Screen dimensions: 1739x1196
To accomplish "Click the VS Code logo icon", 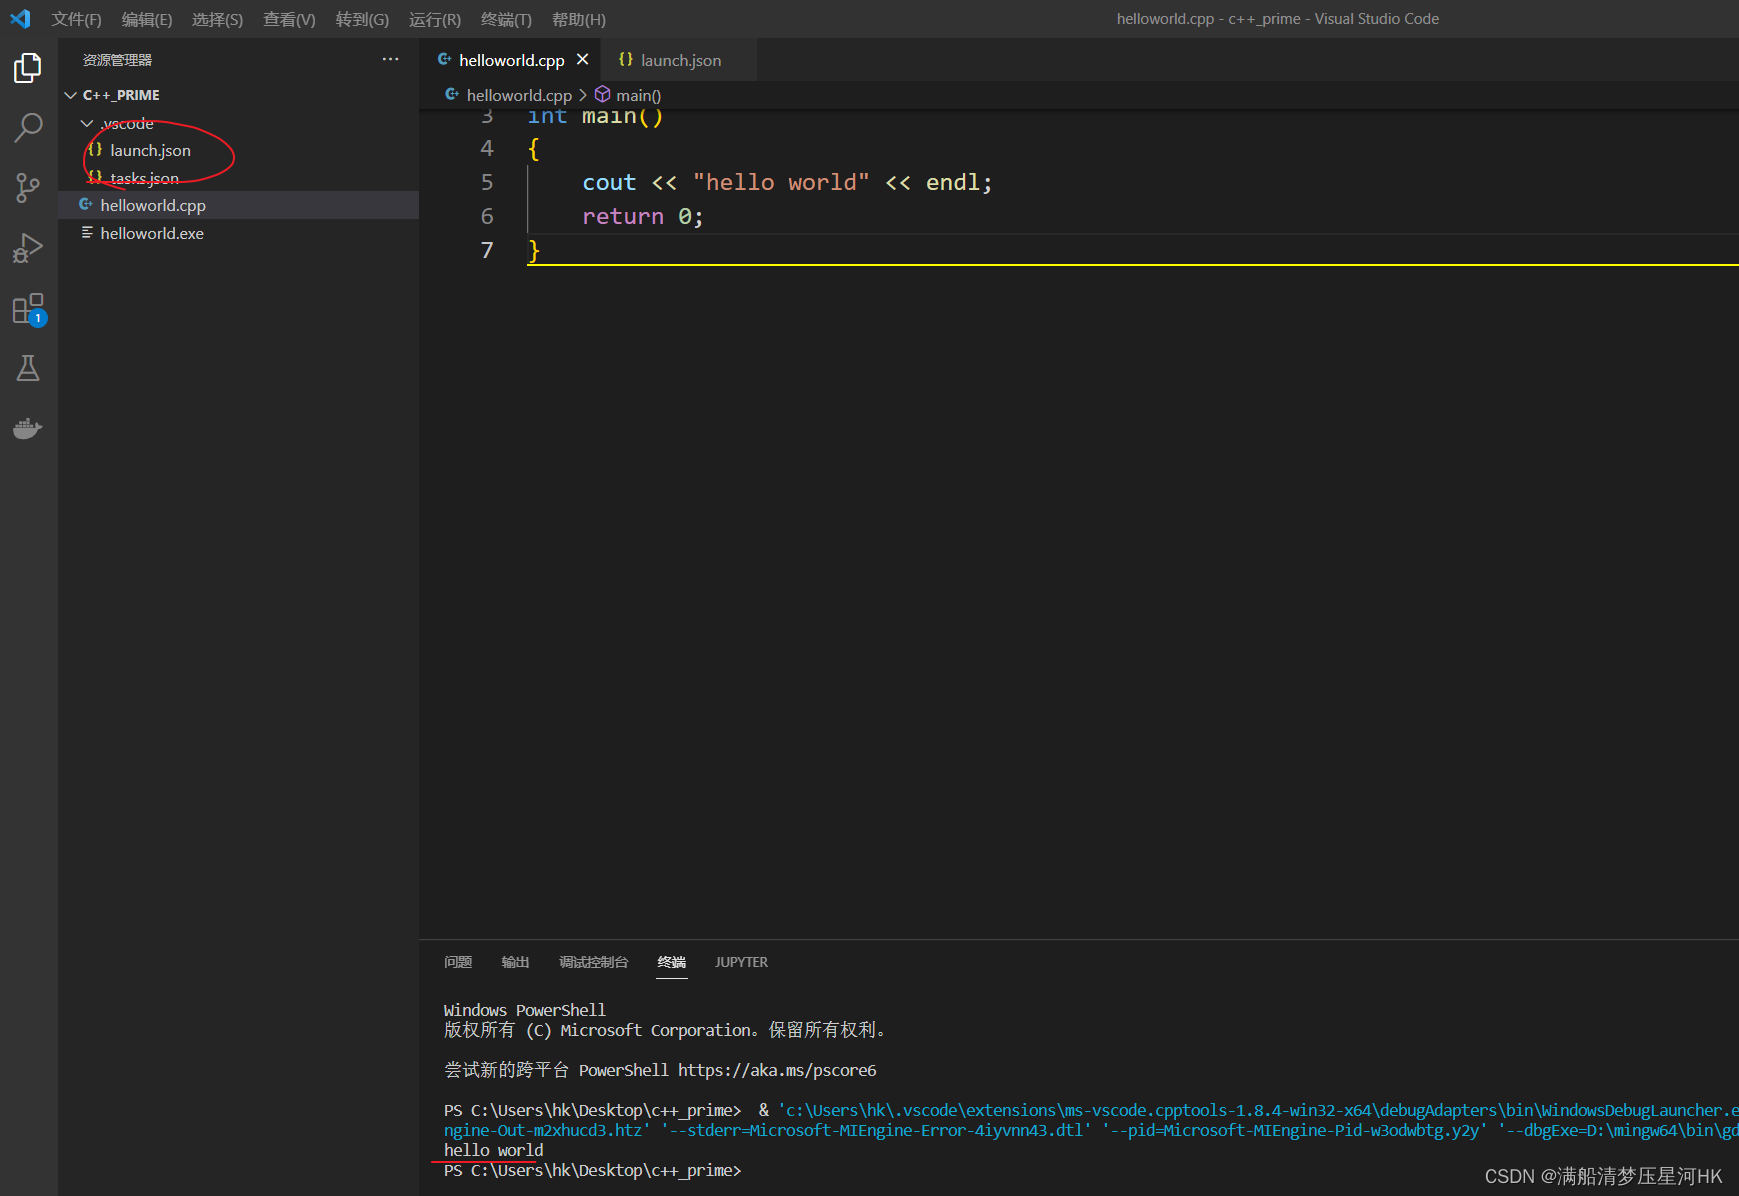I will click(20, 18).
